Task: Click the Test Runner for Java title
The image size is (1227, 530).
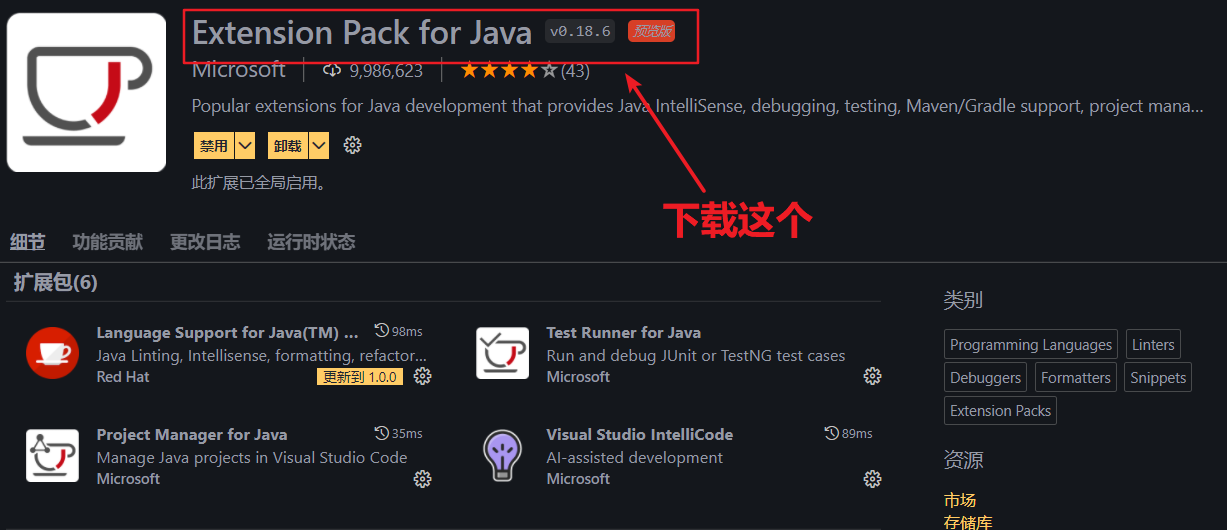Action: (x=624, y=333)
